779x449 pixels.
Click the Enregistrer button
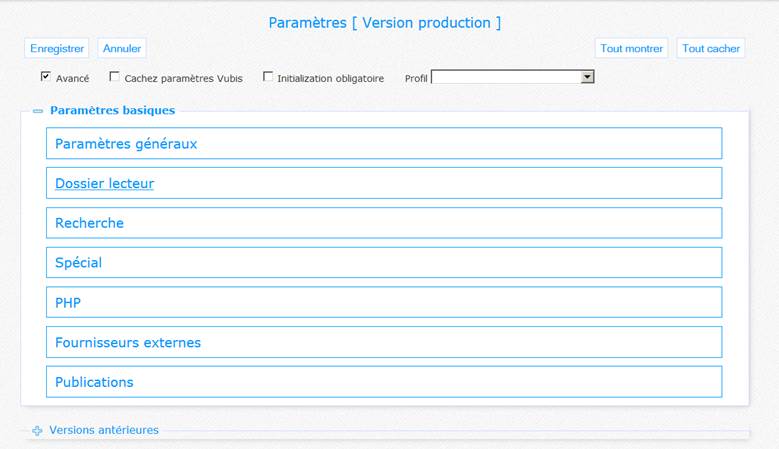57,48
